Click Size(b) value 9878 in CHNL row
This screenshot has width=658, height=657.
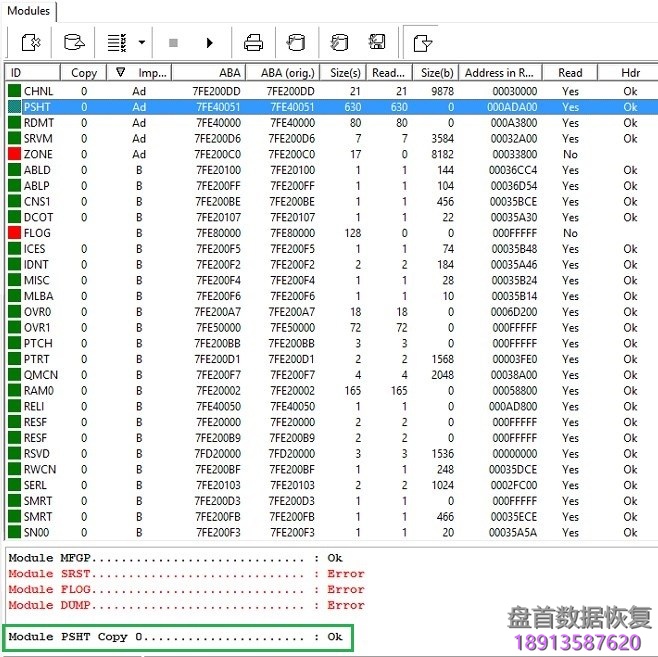(x=442, y=91)
